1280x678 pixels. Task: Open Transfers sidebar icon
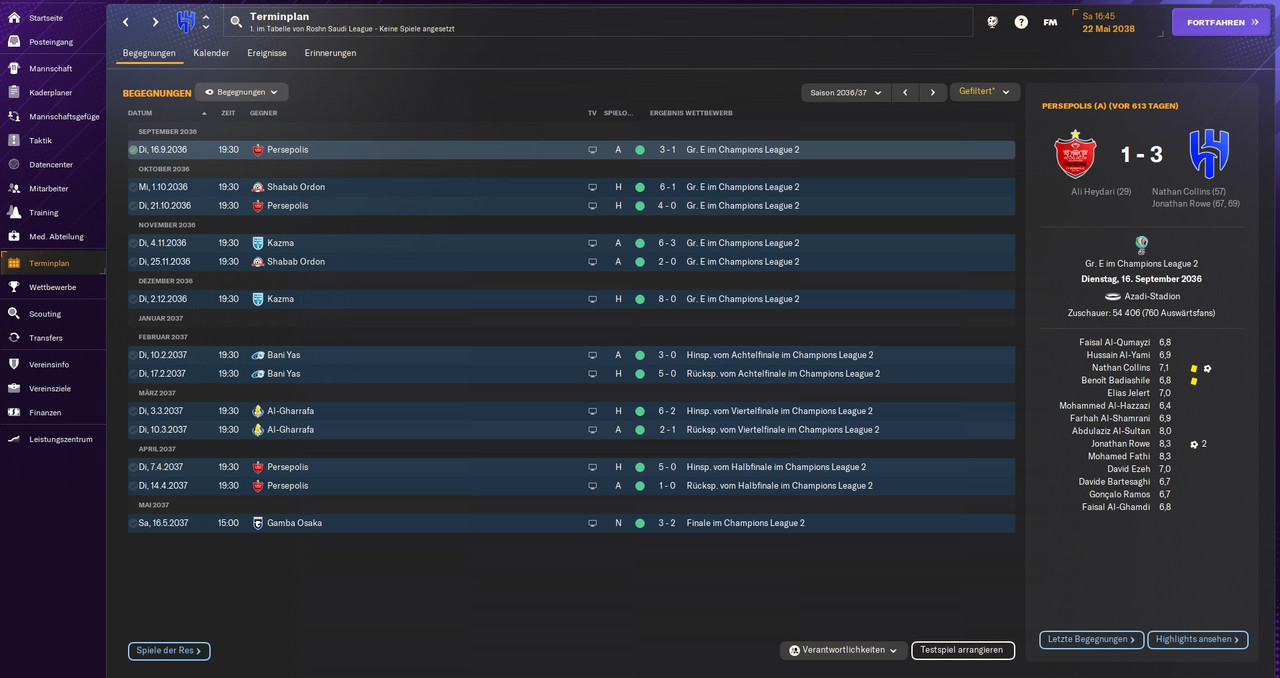(x=14, y=337)
